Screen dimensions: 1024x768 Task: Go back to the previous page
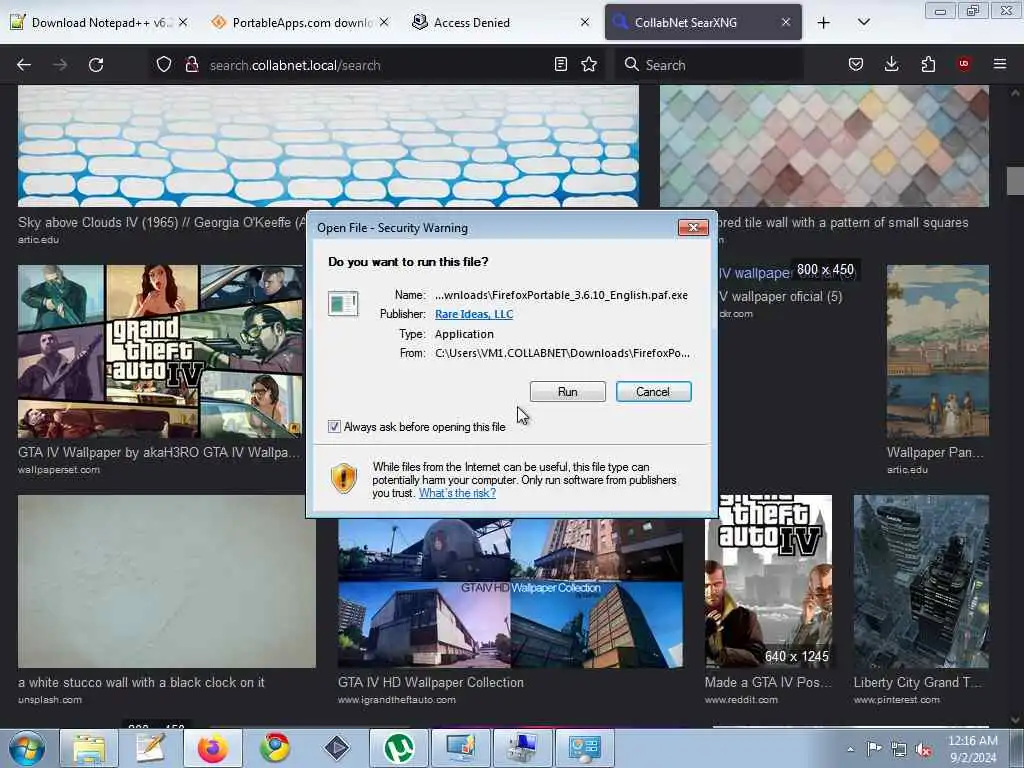point(24,65)
